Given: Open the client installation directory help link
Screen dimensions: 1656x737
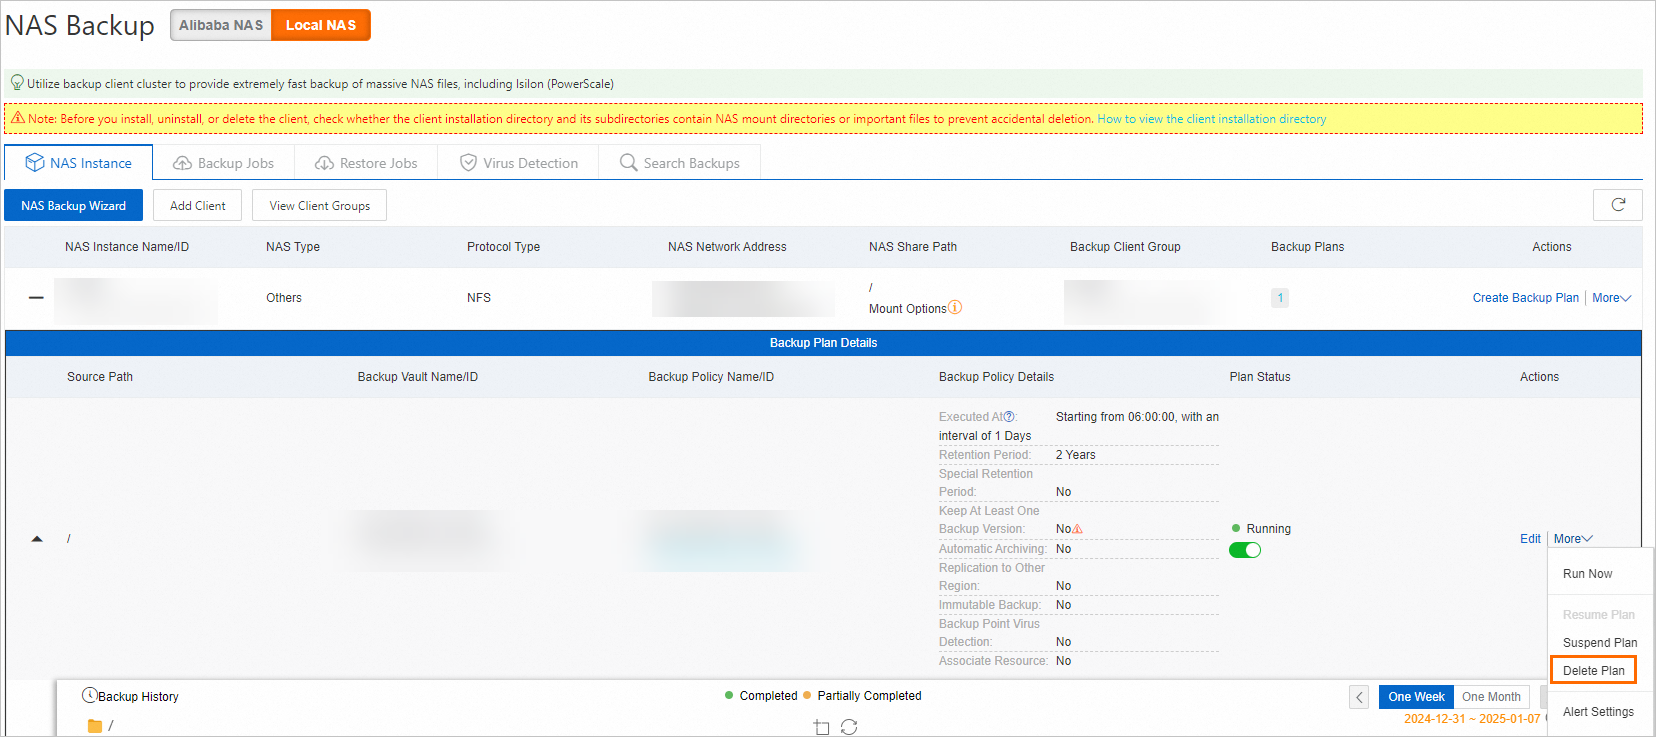Looking at the screenshot, I should tap(1212, 119).
